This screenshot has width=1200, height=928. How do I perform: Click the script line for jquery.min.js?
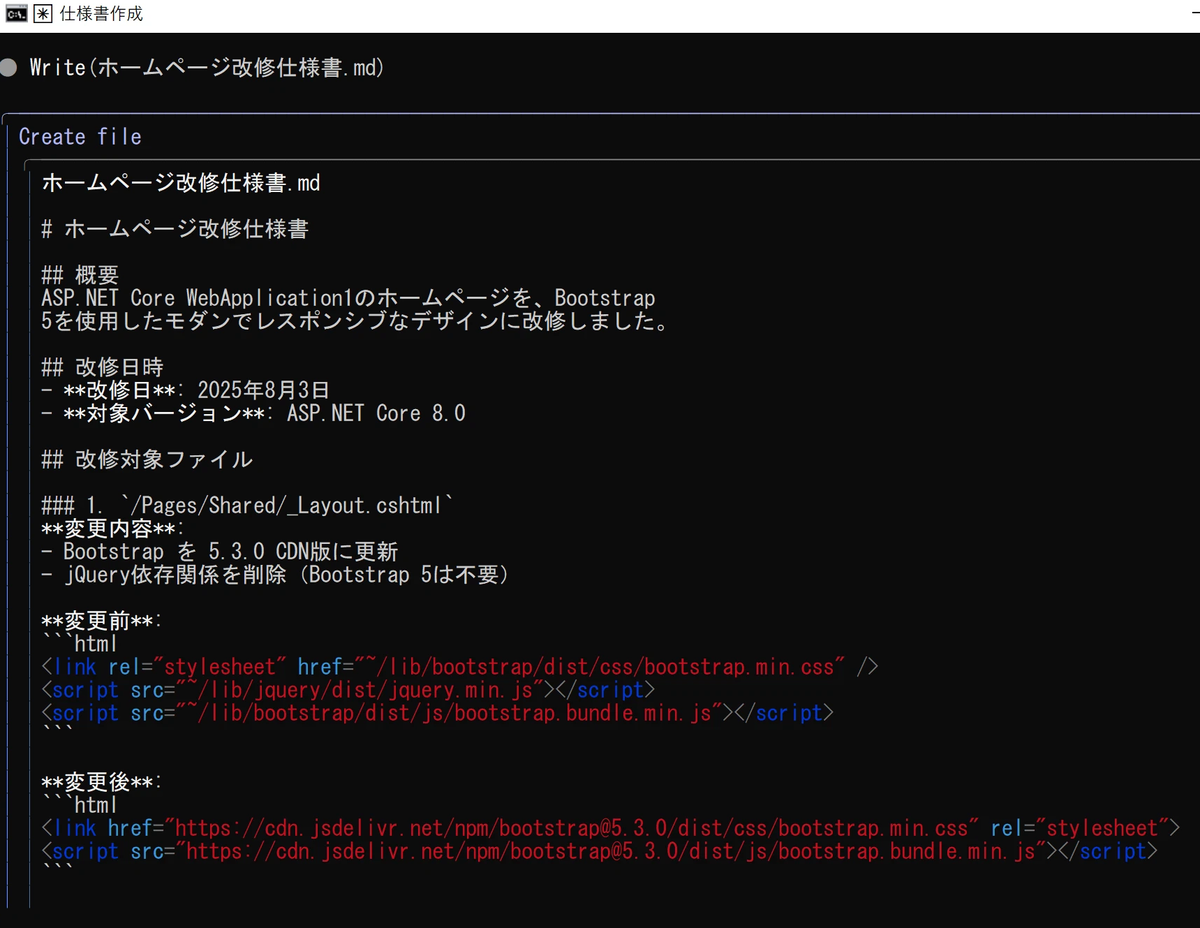tap(348, 689)
